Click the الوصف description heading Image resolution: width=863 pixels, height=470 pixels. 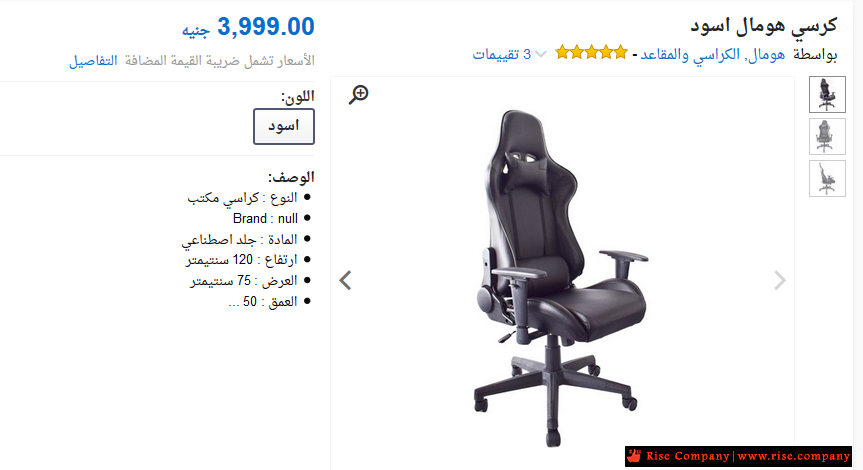[291, 177]
